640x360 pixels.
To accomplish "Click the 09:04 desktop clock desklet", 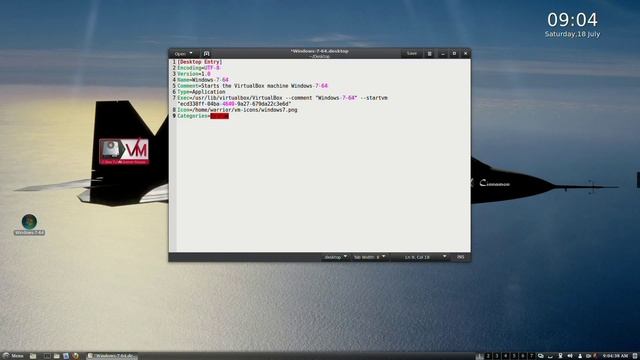I will click(x=572, y=20).
